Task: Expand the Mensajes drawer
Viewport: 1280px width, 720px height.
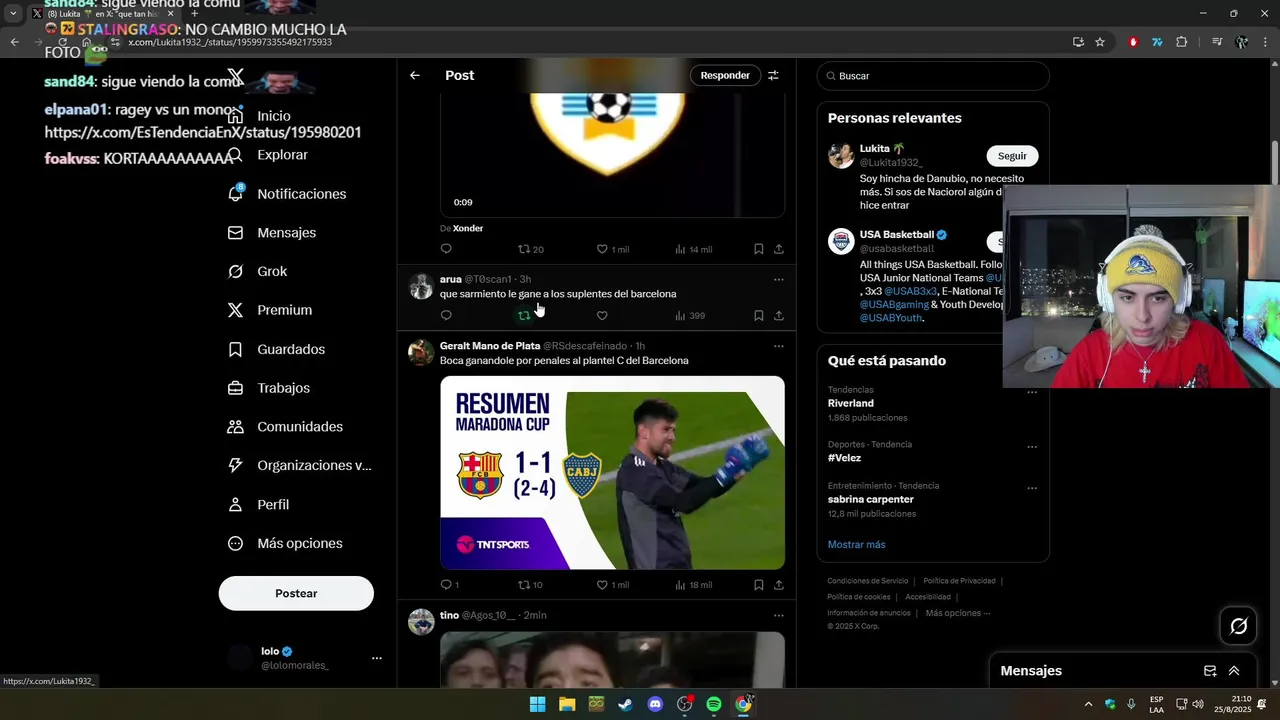Action: click(1234, 671)
